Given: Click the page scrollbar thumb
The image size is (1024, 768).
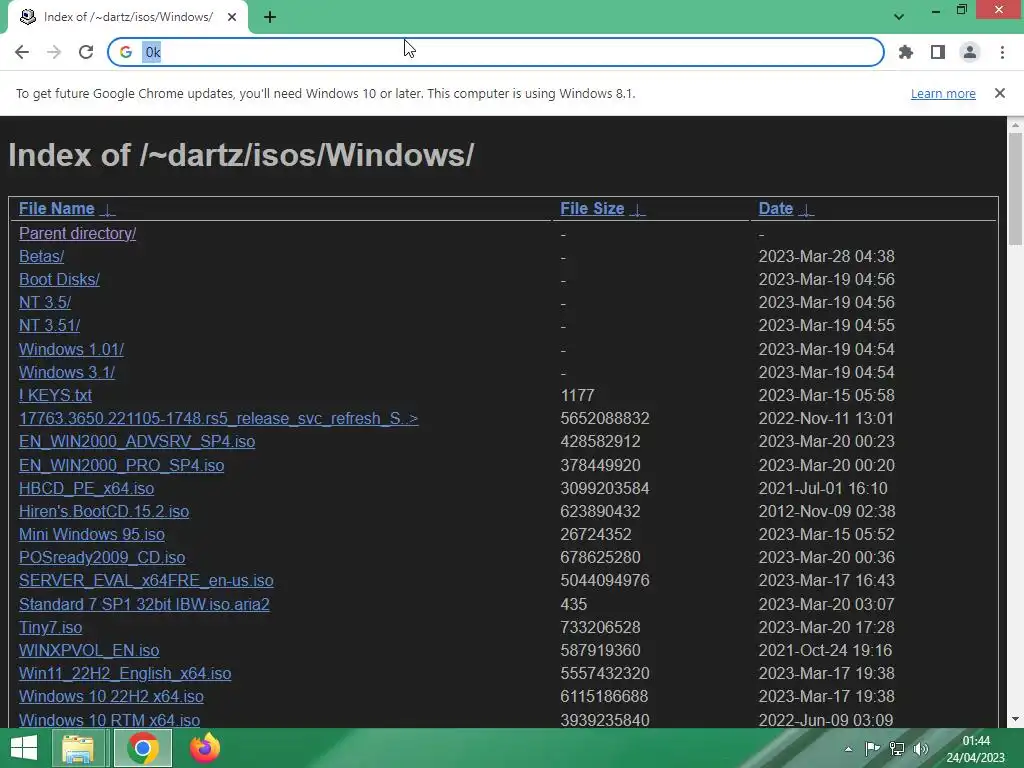Looking at the screenshot, I should (x=1015, y=189).
